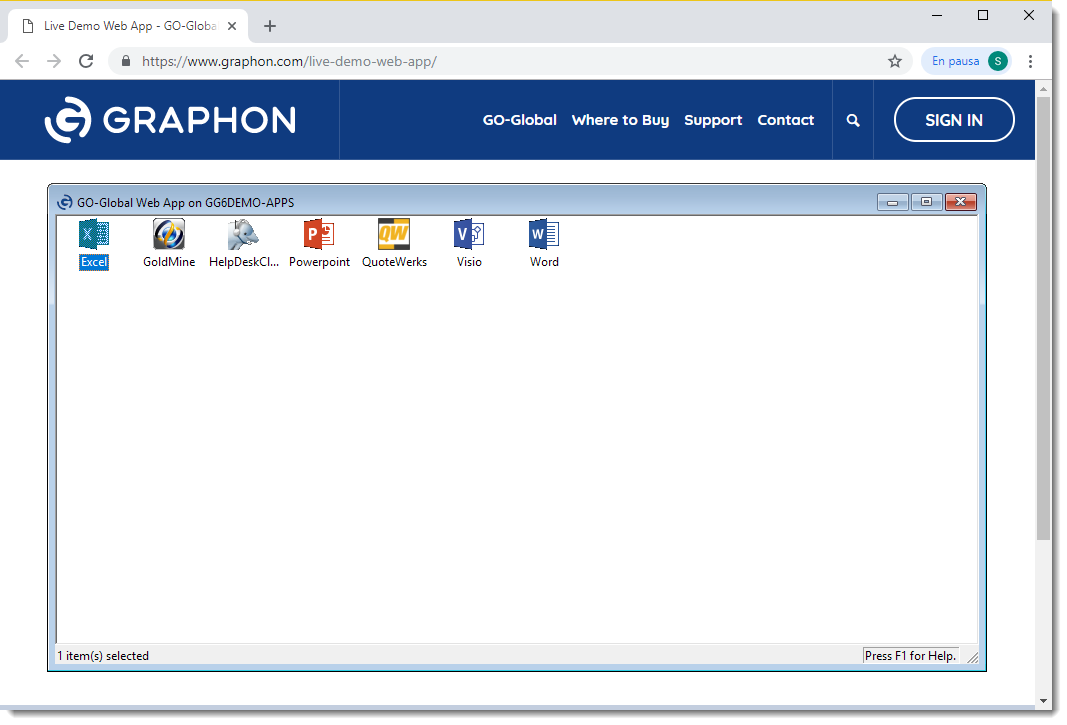The width and height of the screenshot is (1067, 725).
Task: Click the '1 item(s) selected' status text
Action: pos(103,656)
